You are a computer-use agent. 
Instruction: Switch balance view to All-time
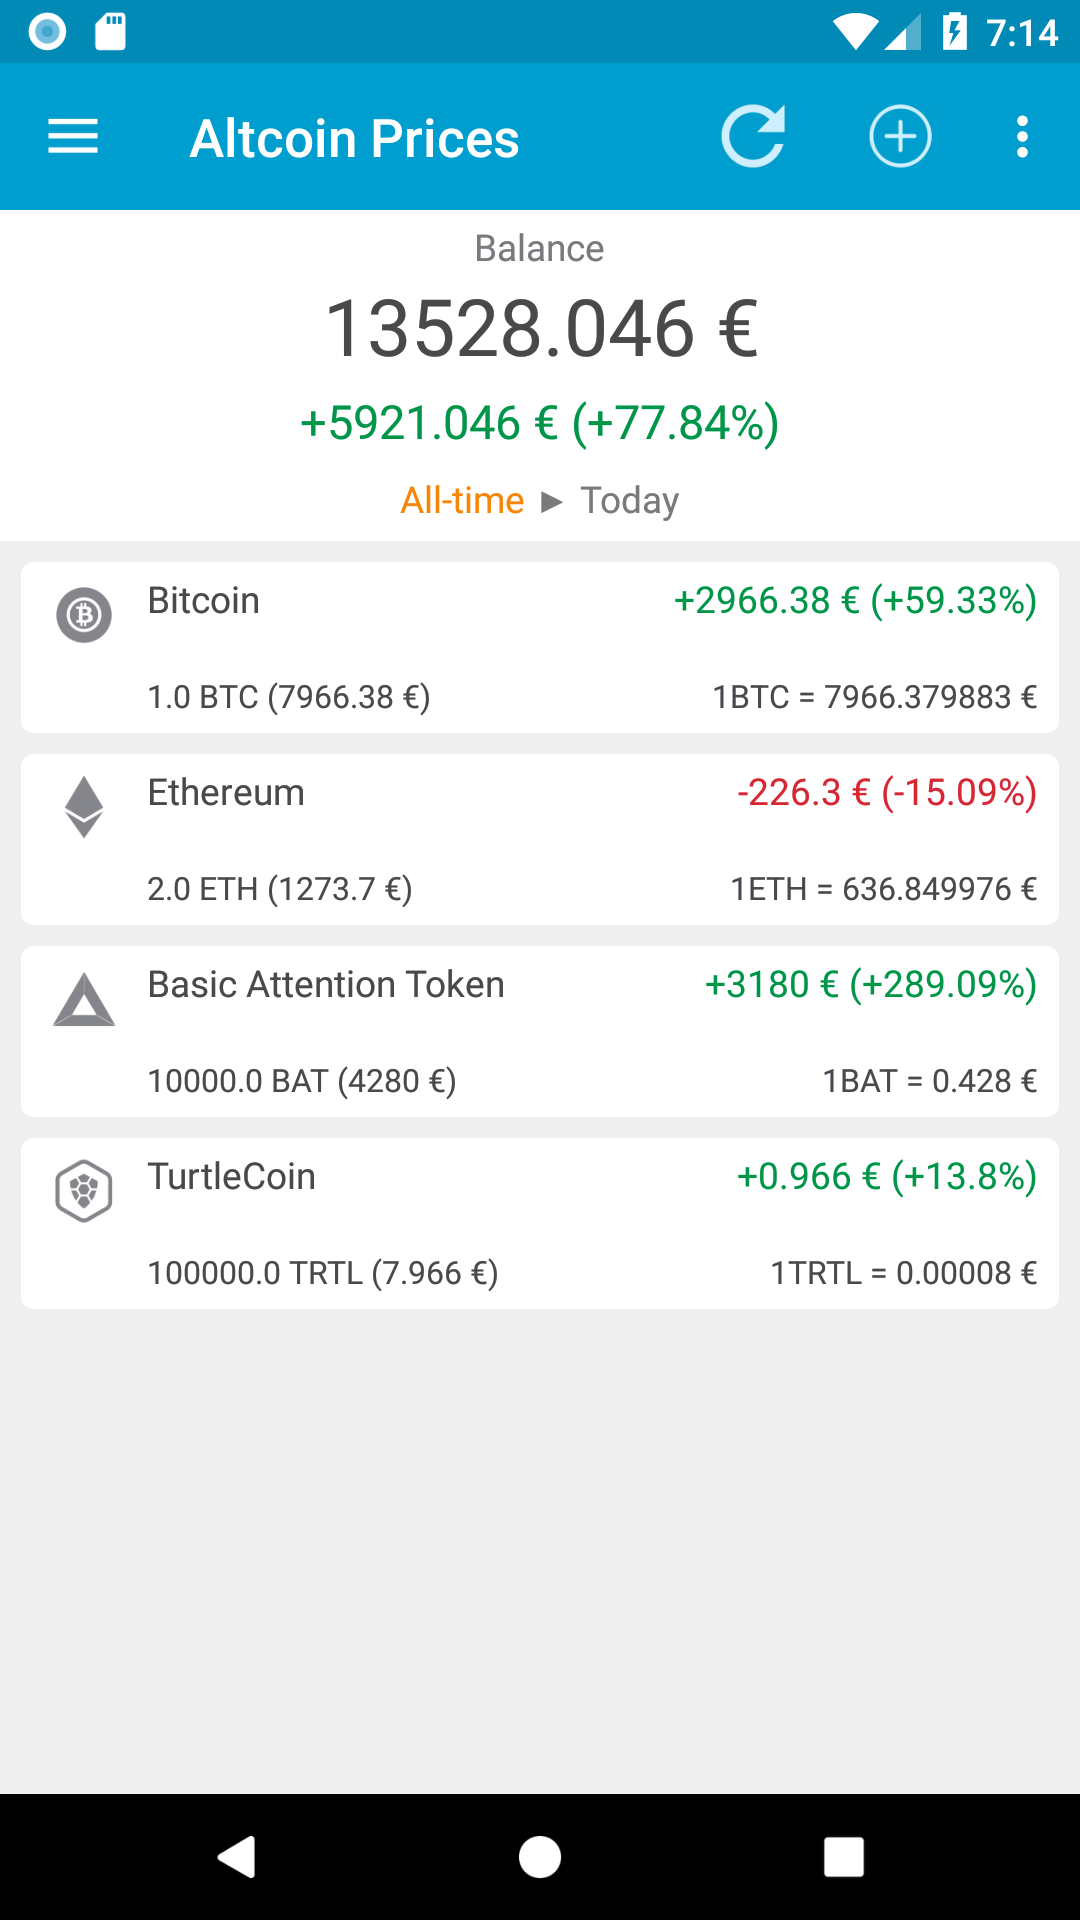pyautogui.click(x=462, y=500)
